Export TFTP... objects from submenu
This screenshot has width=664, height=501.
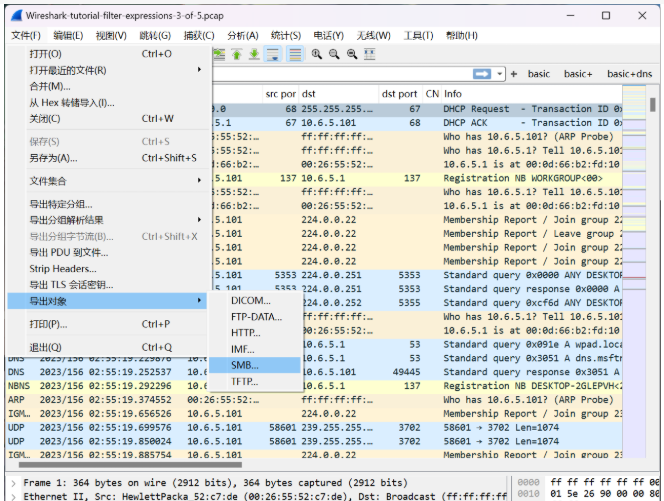pos(255,382)
